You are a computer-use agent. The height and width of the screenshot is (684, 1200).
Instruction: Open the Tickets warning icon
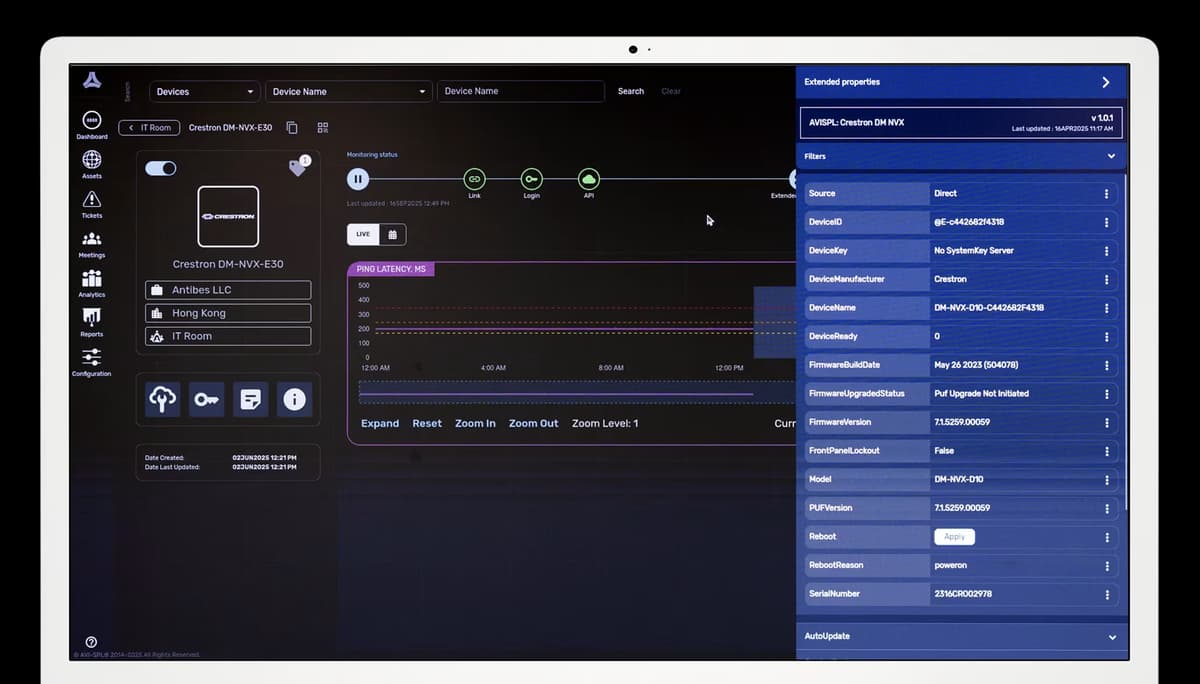(x=91, y=199)
